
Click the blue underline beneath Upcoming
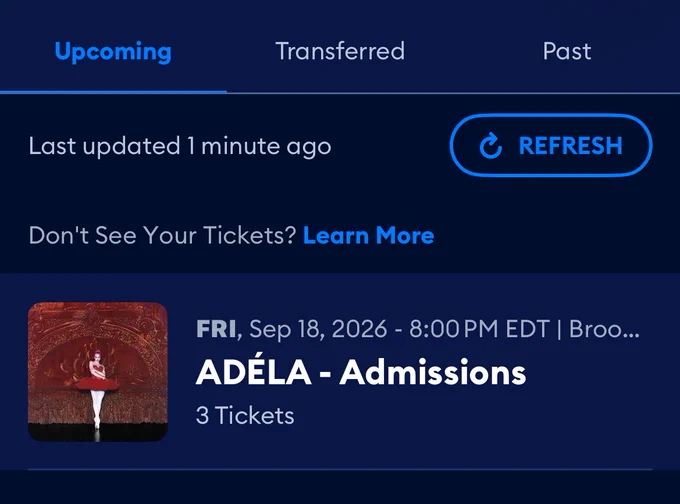point(113,92)
